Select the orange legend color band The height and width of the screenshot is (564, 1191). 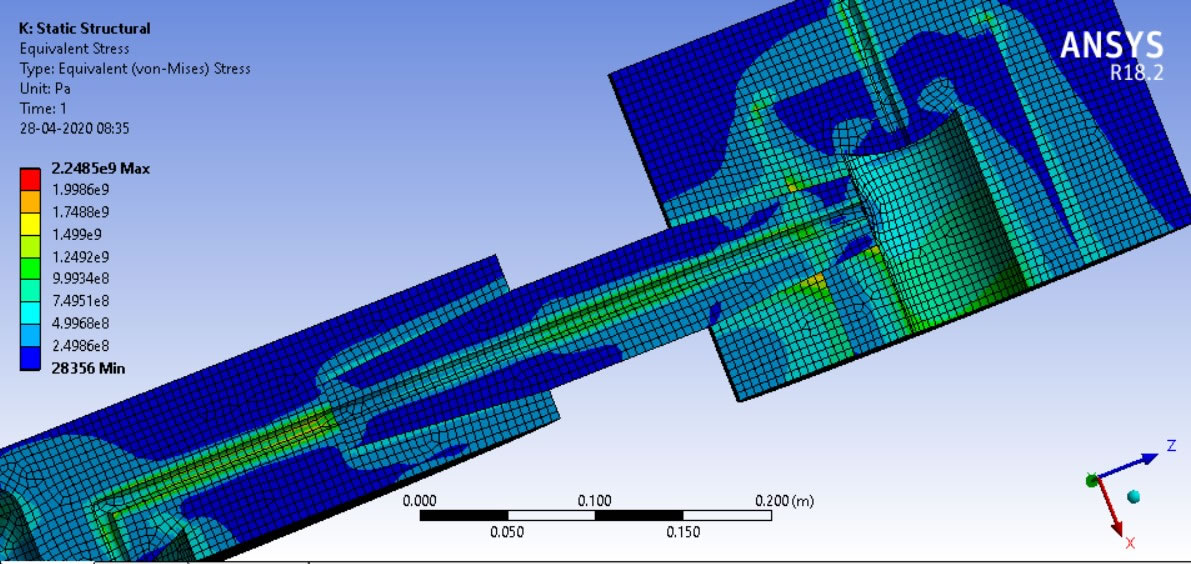30,201
